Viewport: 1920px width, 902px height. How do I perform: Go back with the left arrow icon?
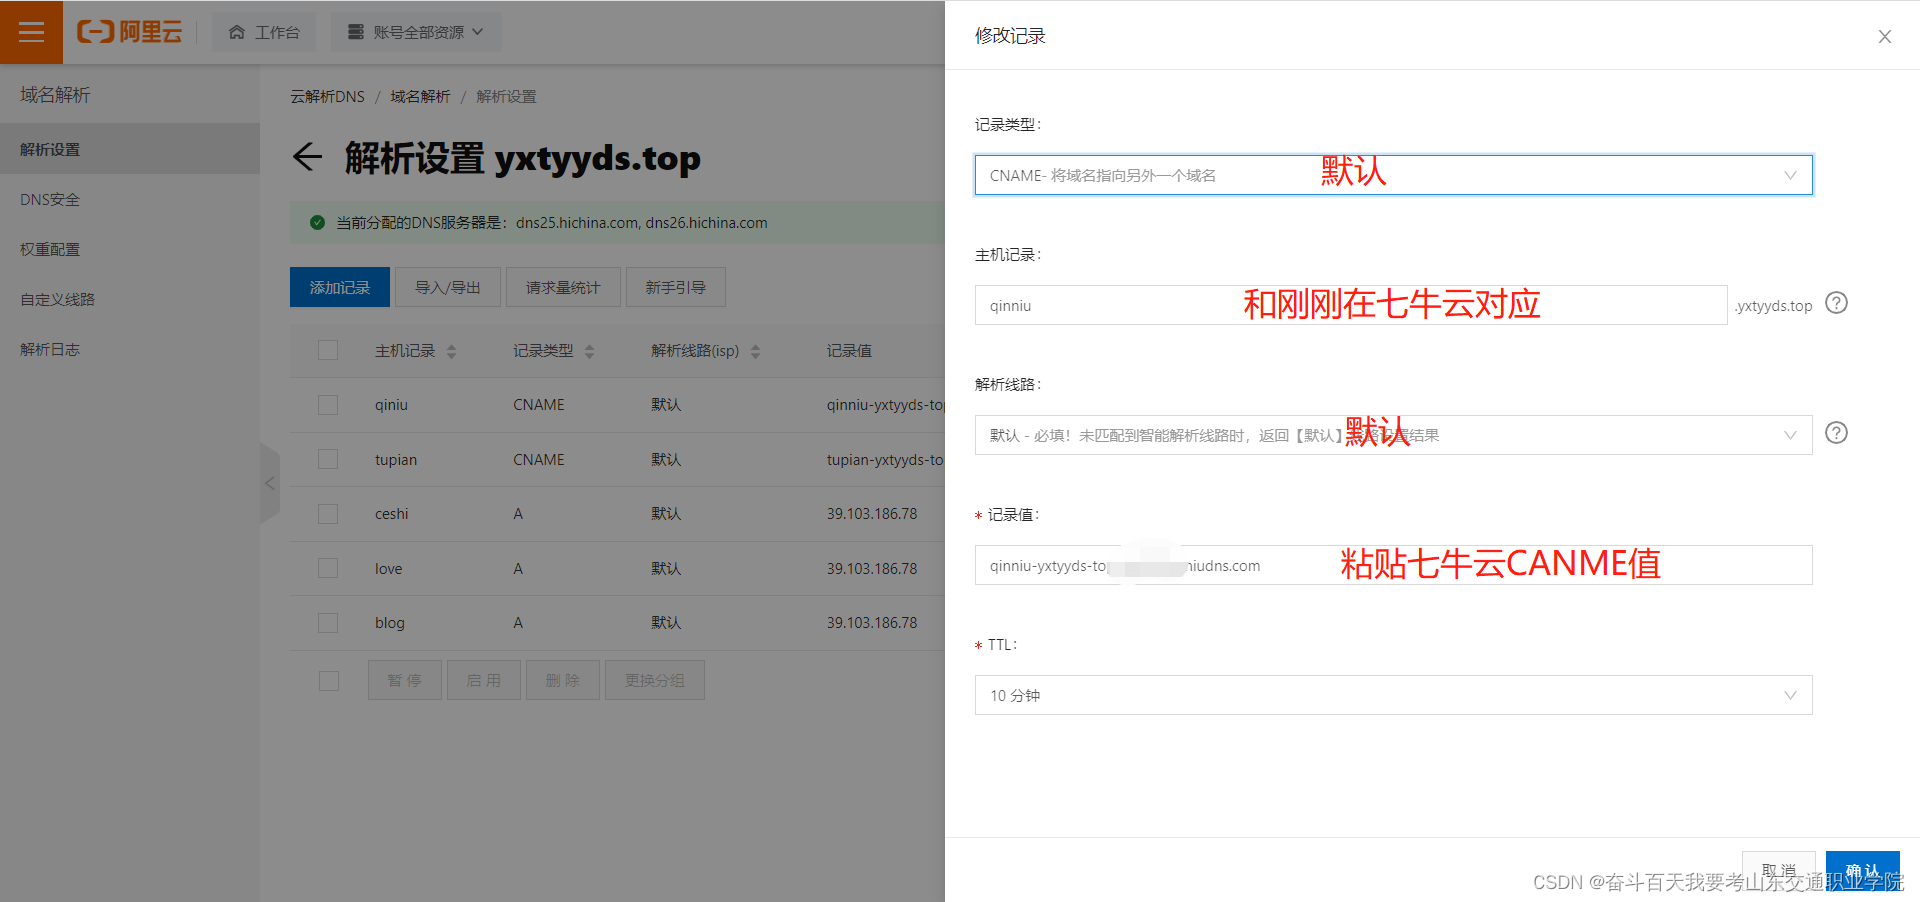coord(307,157)
